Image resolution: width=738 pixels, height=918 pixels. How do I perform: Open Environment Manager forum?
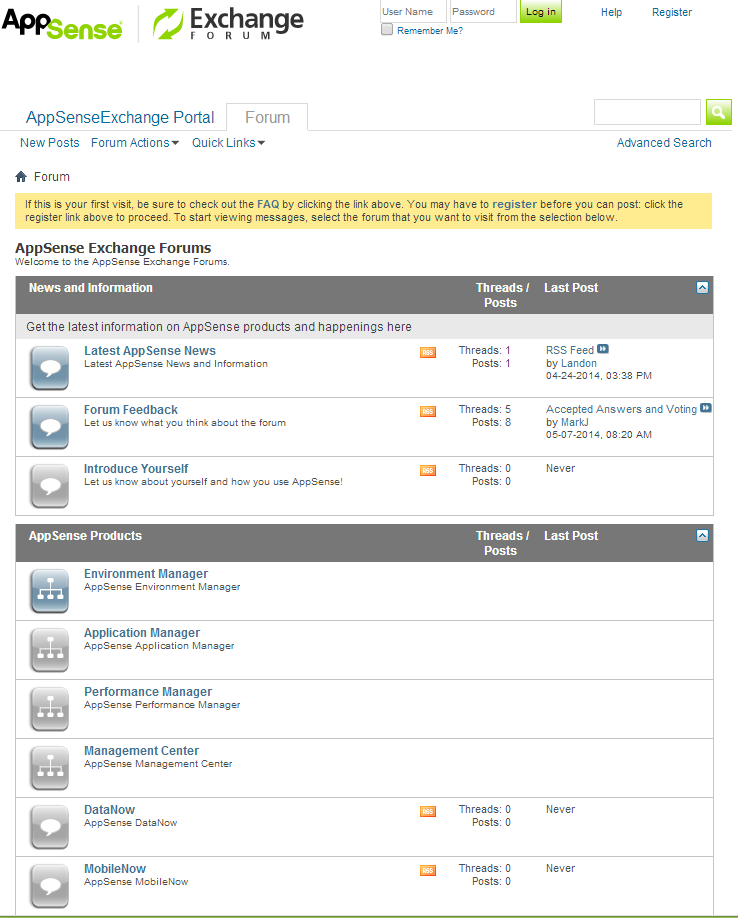pos(146,574)
